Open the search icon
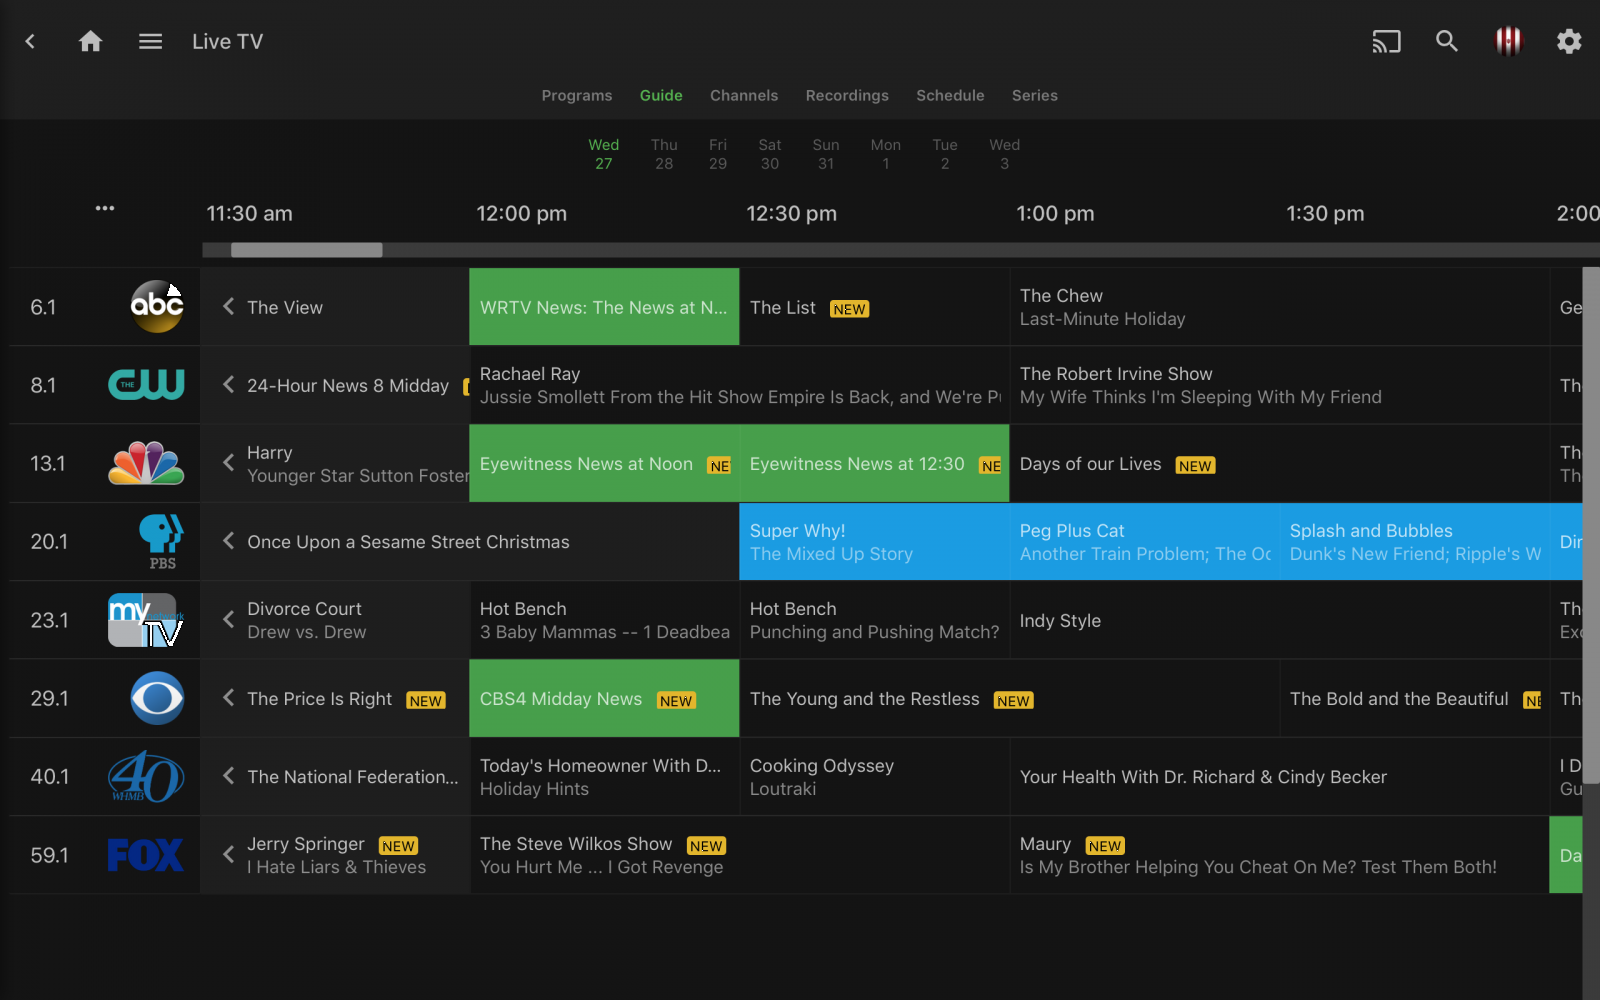This screenshot has height=1000, width=1600. click(1447, 41)
